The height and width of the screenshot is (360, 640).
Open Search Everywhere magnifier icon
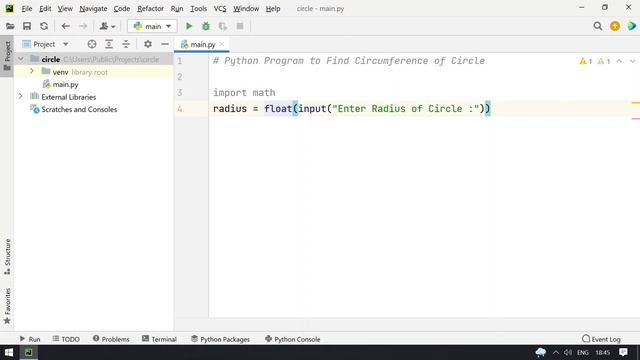click(x=598, y=26)
